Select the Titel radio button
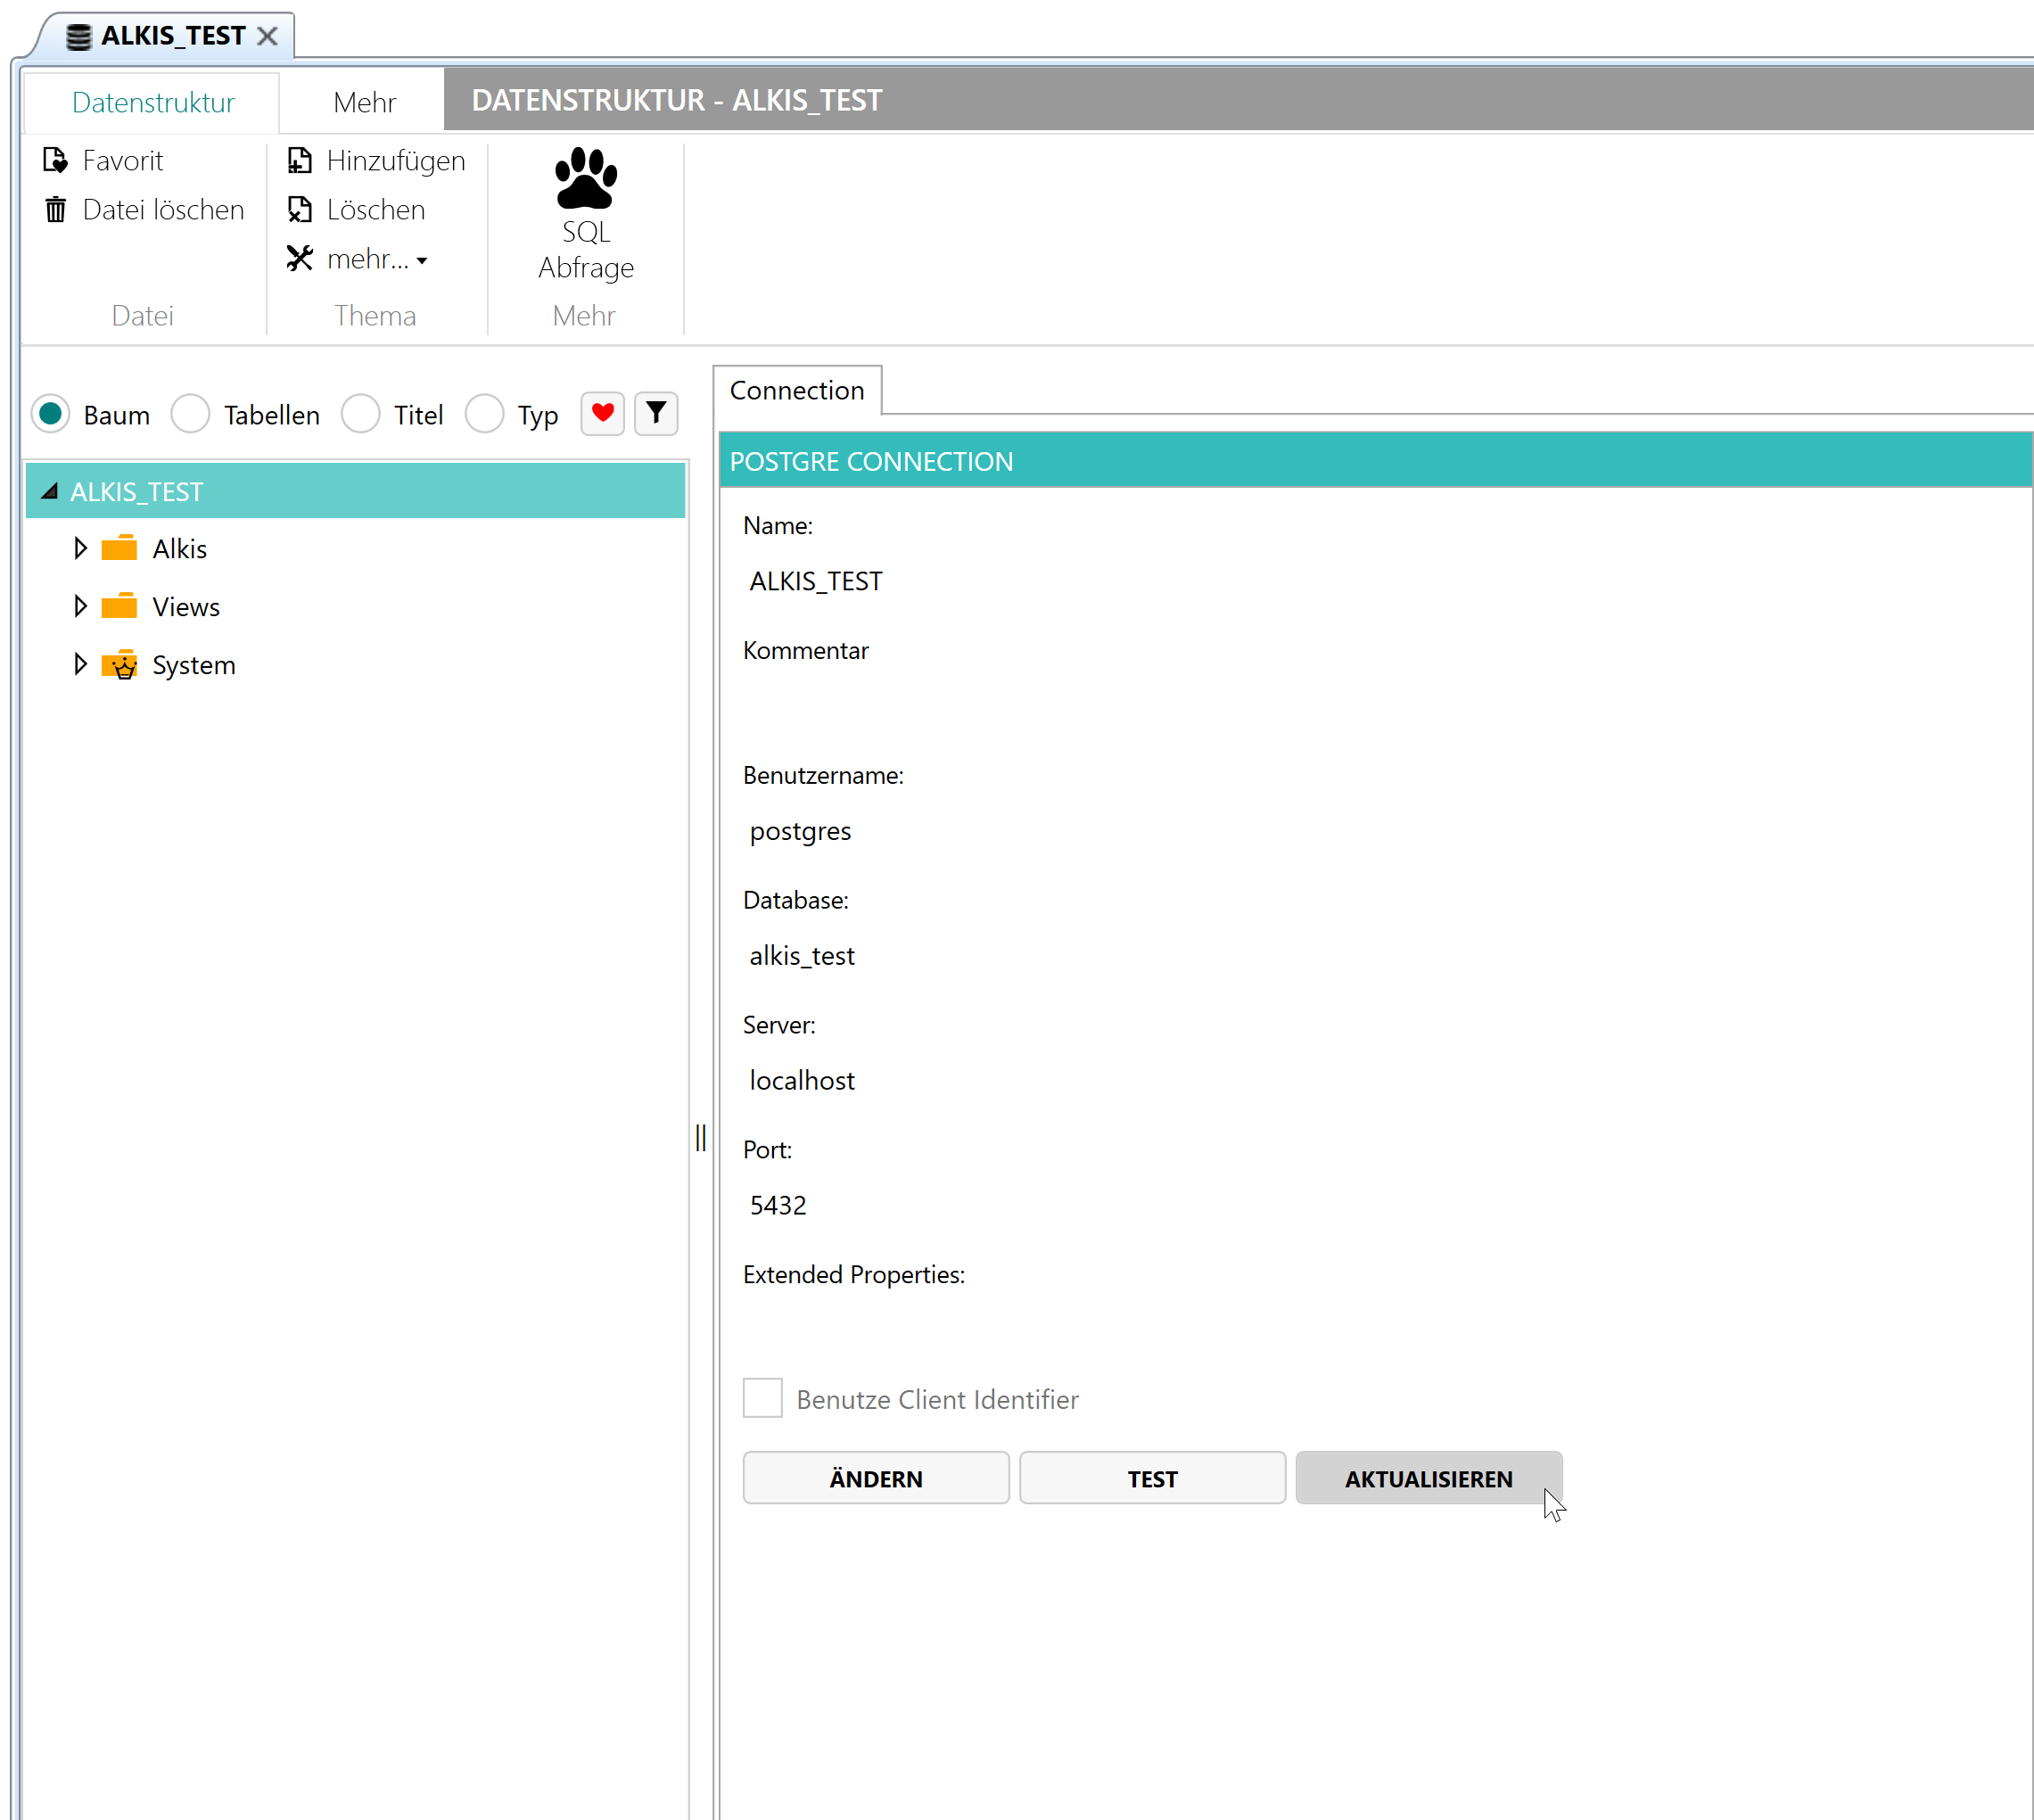 360,414
